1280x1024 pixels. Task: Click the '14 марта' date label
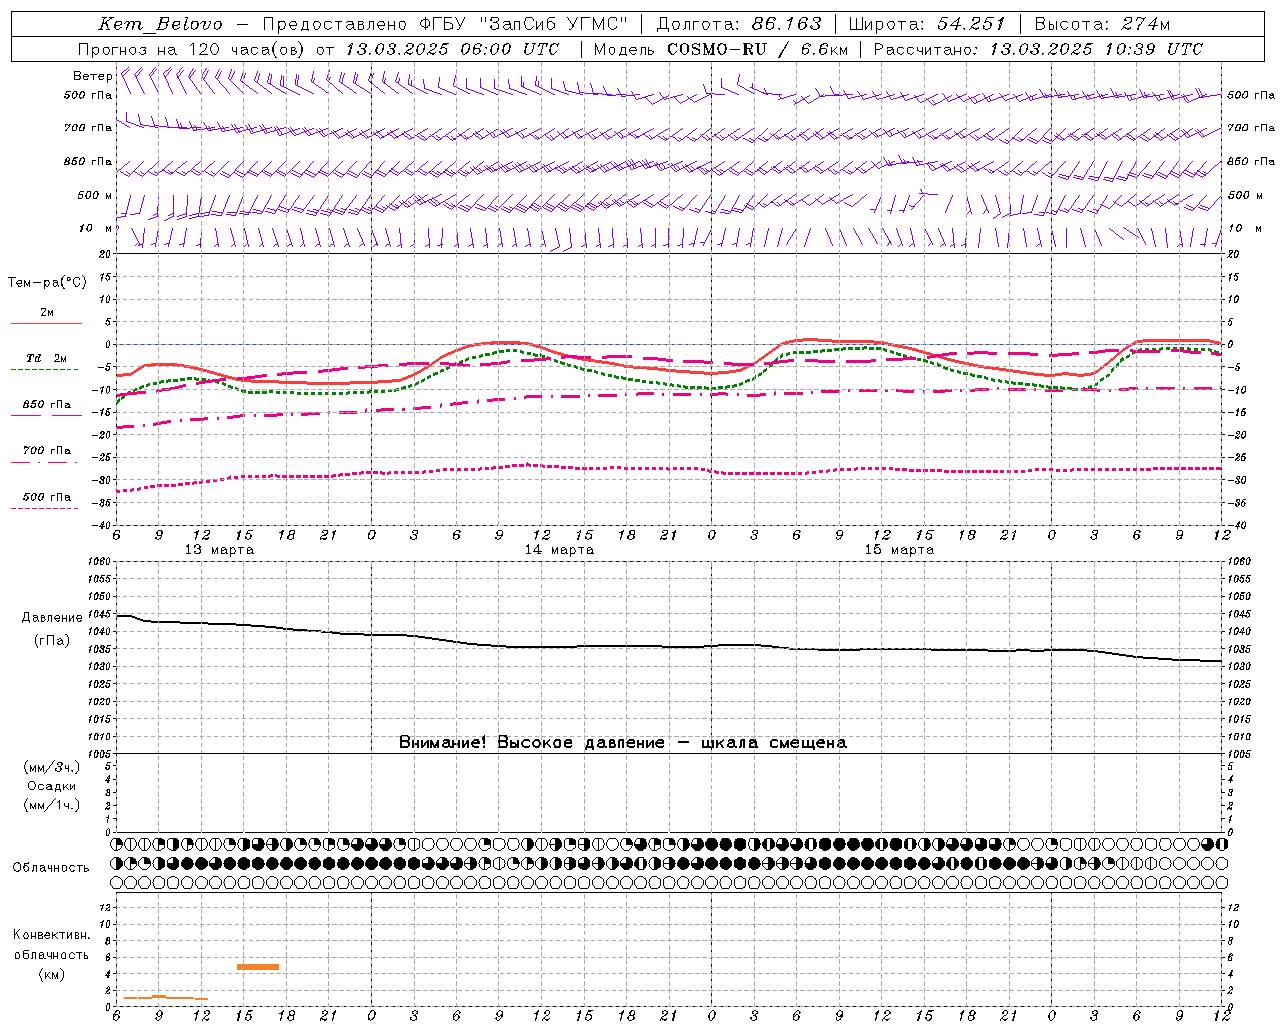tap(559, 550)
